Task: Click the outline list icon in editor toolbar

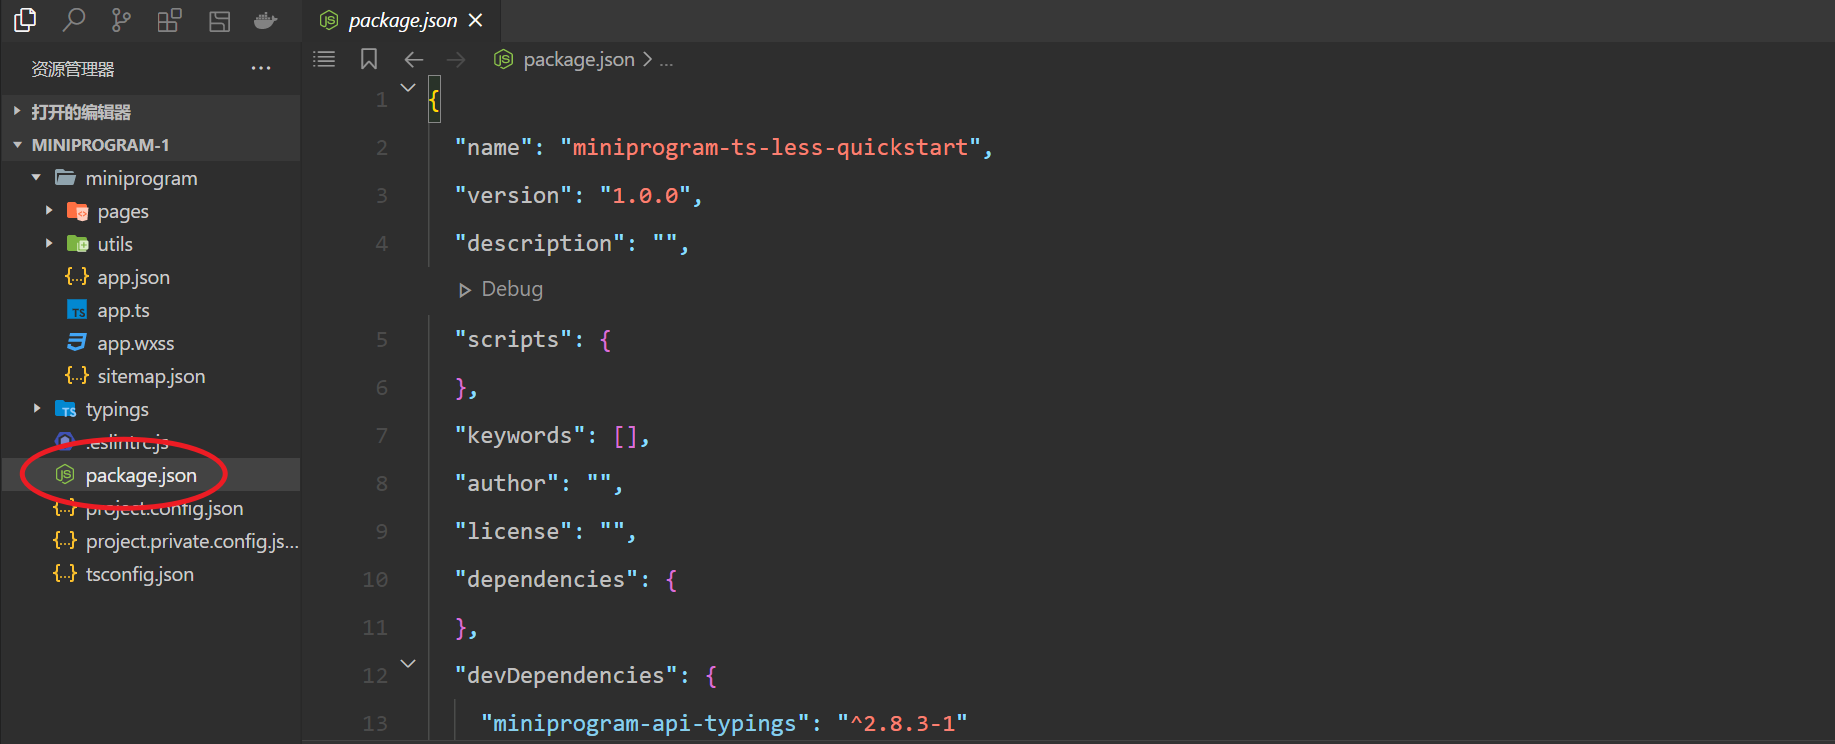Action: click(324, 59)
